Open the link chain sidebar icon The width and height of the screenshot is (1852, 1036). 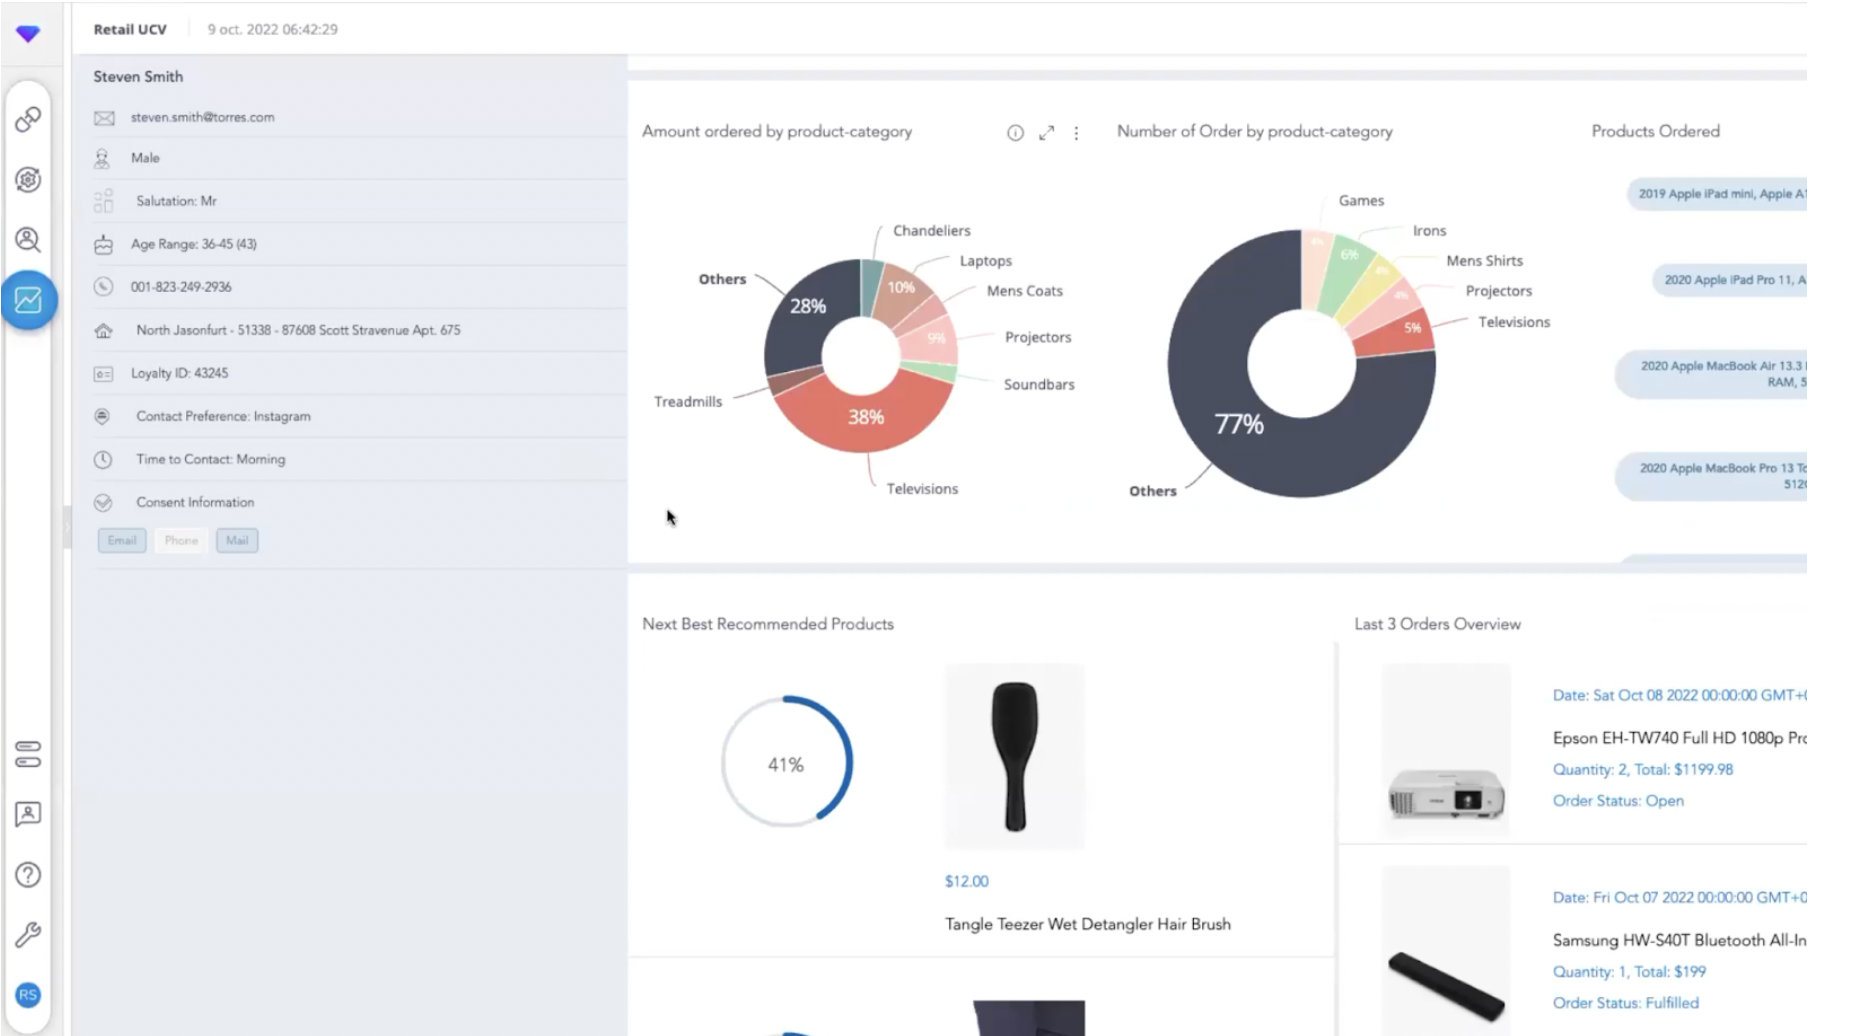coord(28,120)
